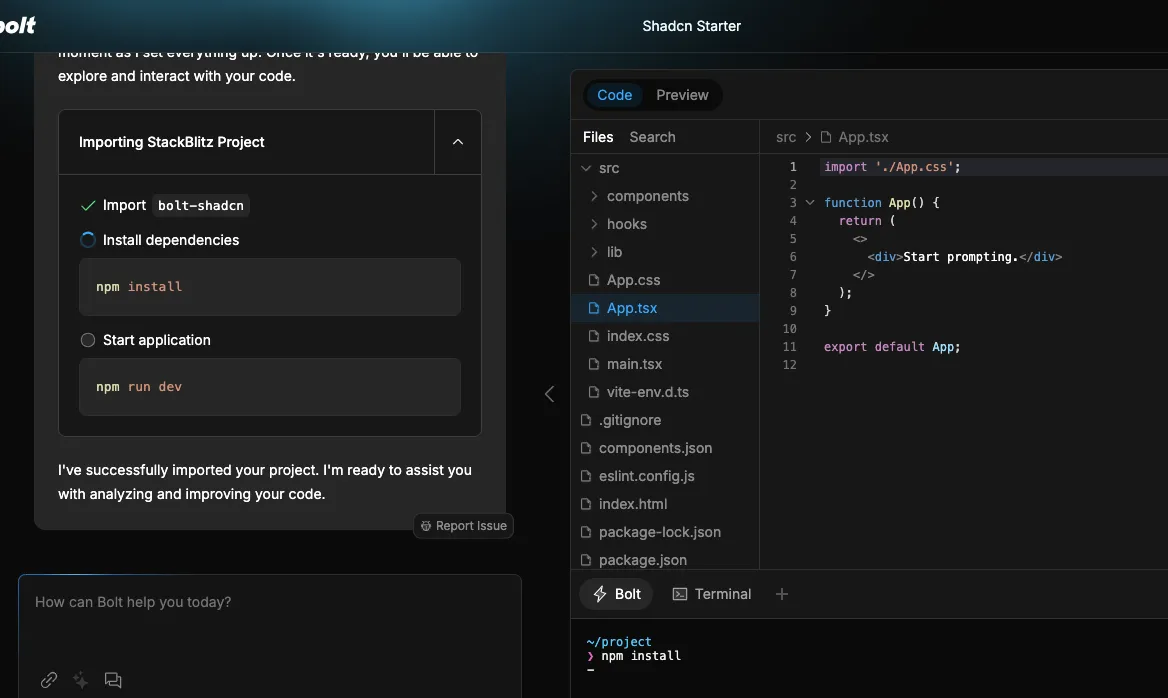Image resolution: width=1168 pixels, height=698 pixels.
Task: Click the Bolt lightning icon in bottom panel
Action: pyautogui.click(x=600, y=594)
